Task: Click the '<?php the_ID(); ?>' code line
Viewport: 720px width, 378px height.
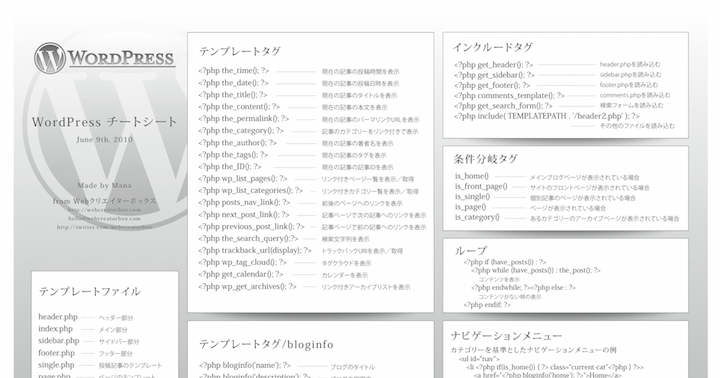Action: [x=230, y=167]
